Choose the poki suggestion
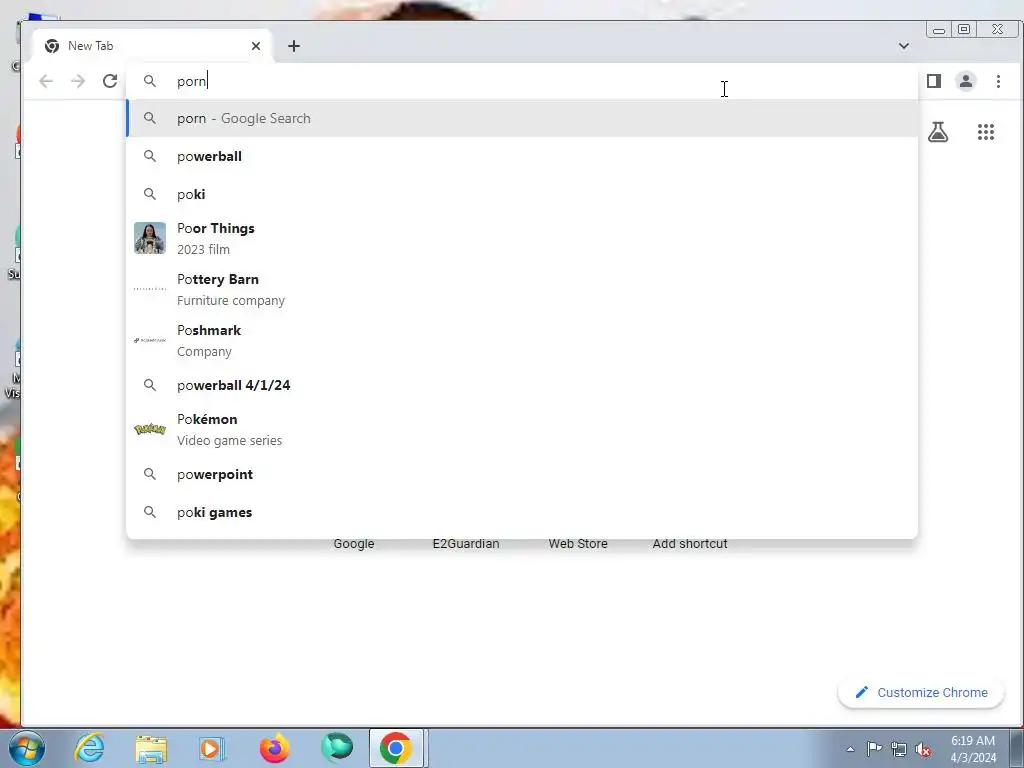This screenshot has width=1024, height=768. click(x=522, y=194)
